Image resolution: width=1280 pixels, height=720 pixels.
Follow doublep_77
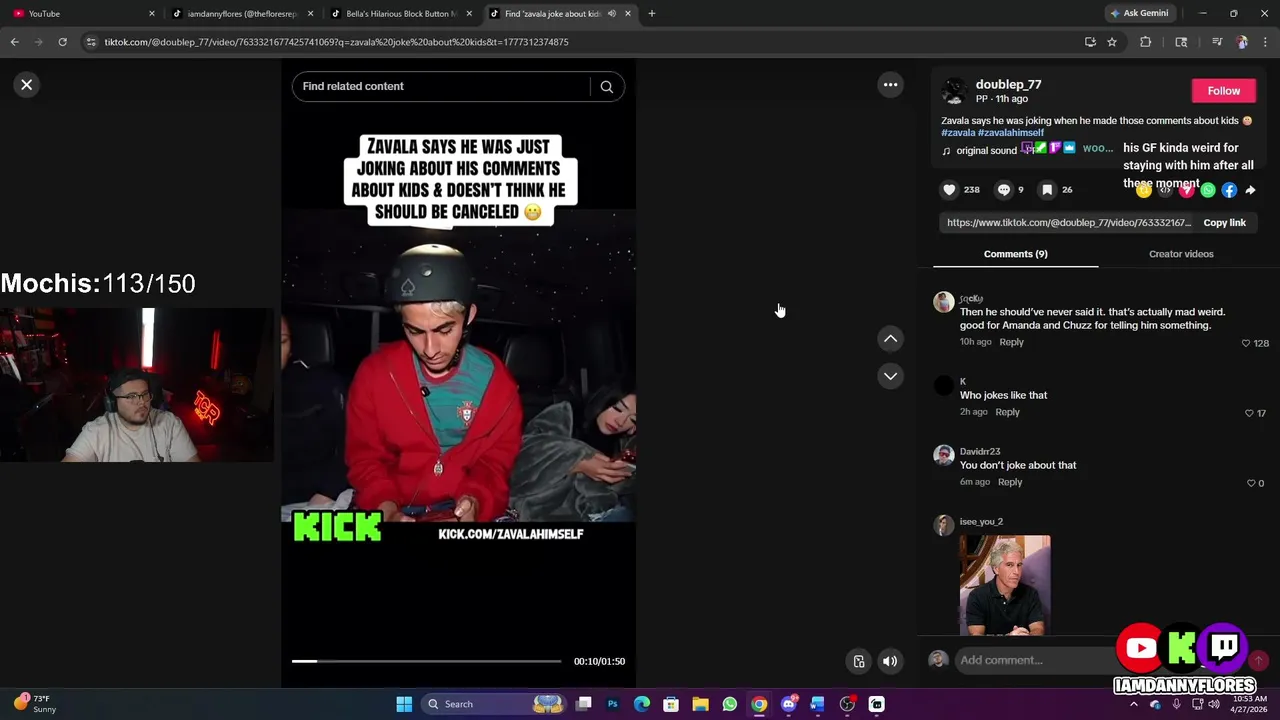tap(1223, 91)
